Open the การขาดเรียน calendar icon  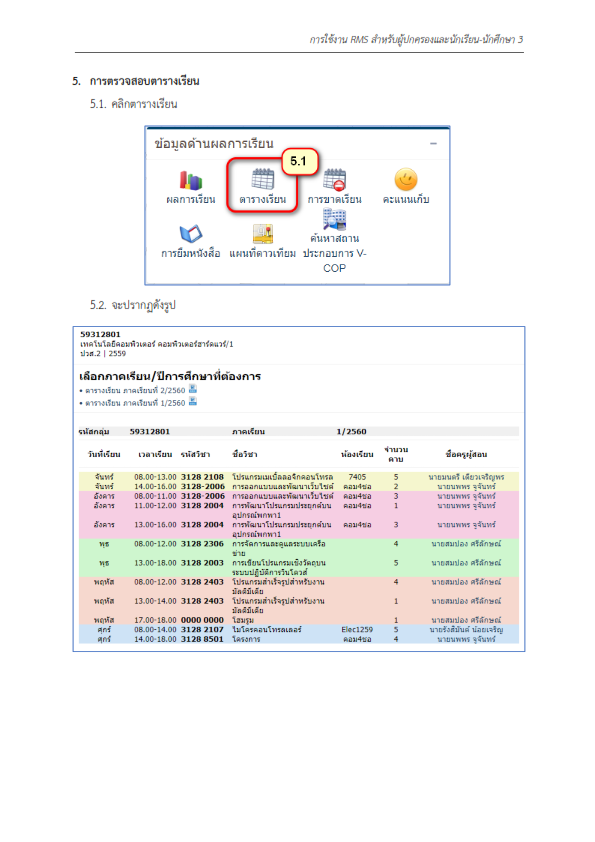335,179
